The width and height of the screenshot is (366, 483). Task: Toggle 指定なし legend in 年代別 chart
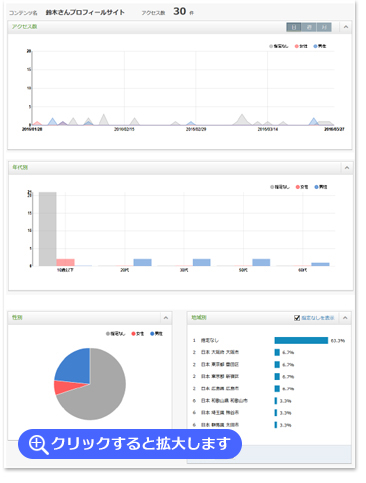click(x=280, y=187)
